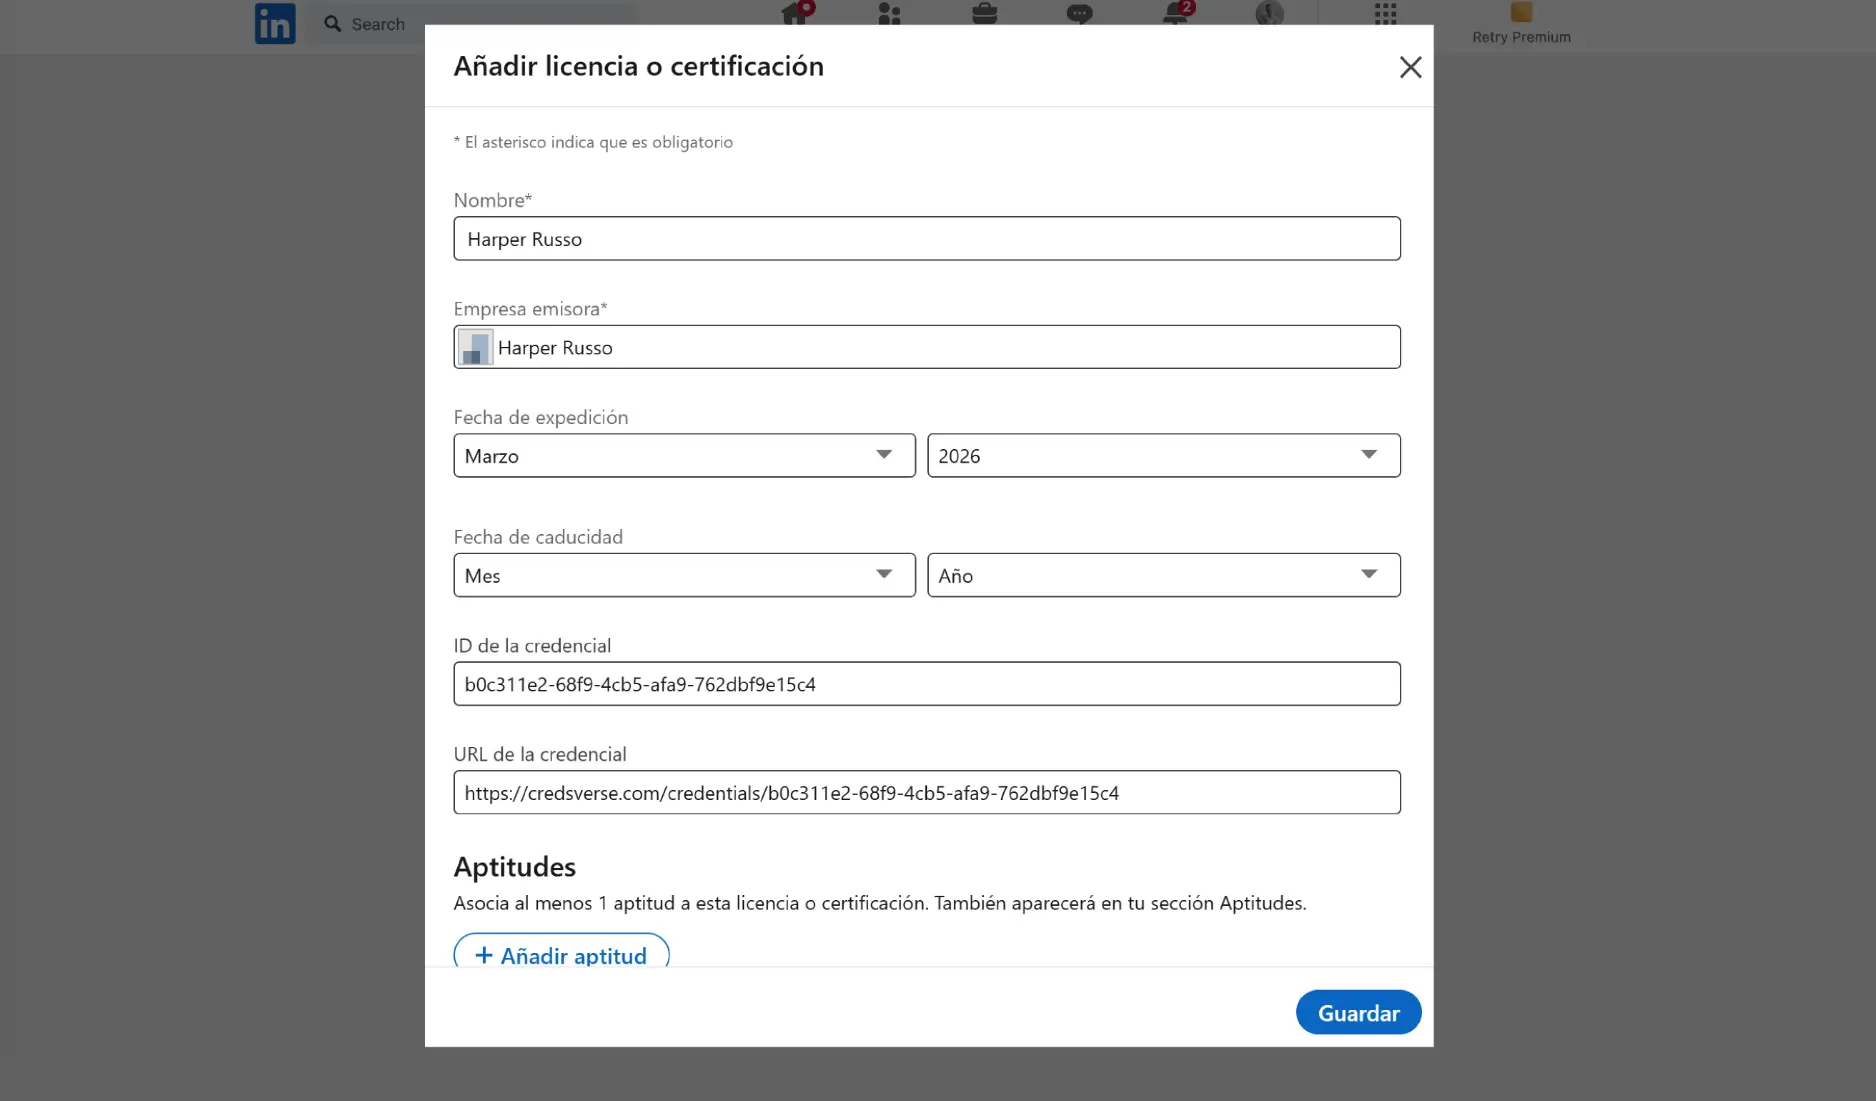Open the Messaging icon
This screenshot has height=1101, width=1876.
pos(1080,15)
